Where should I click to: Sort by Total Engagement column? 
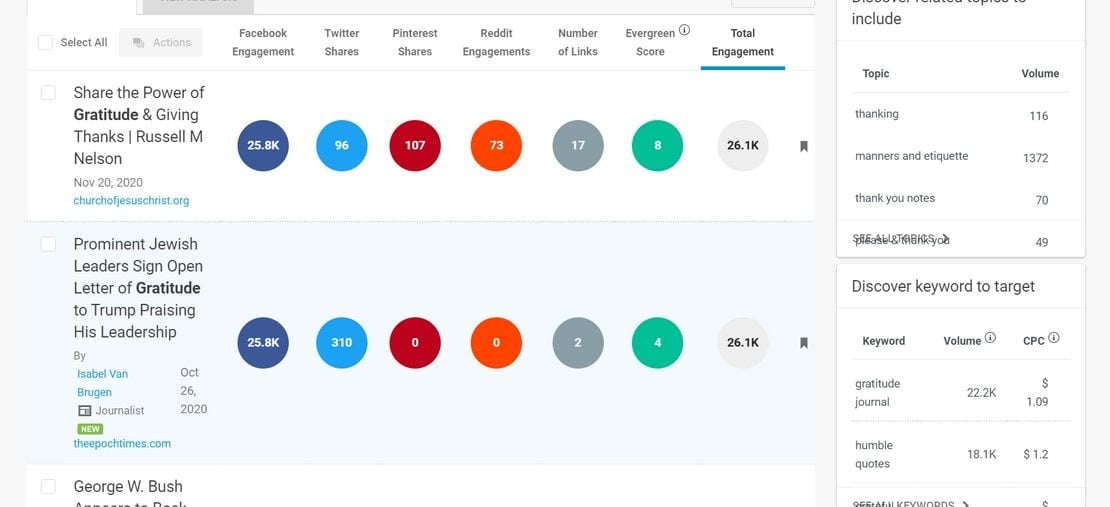[x=743, y=42]
